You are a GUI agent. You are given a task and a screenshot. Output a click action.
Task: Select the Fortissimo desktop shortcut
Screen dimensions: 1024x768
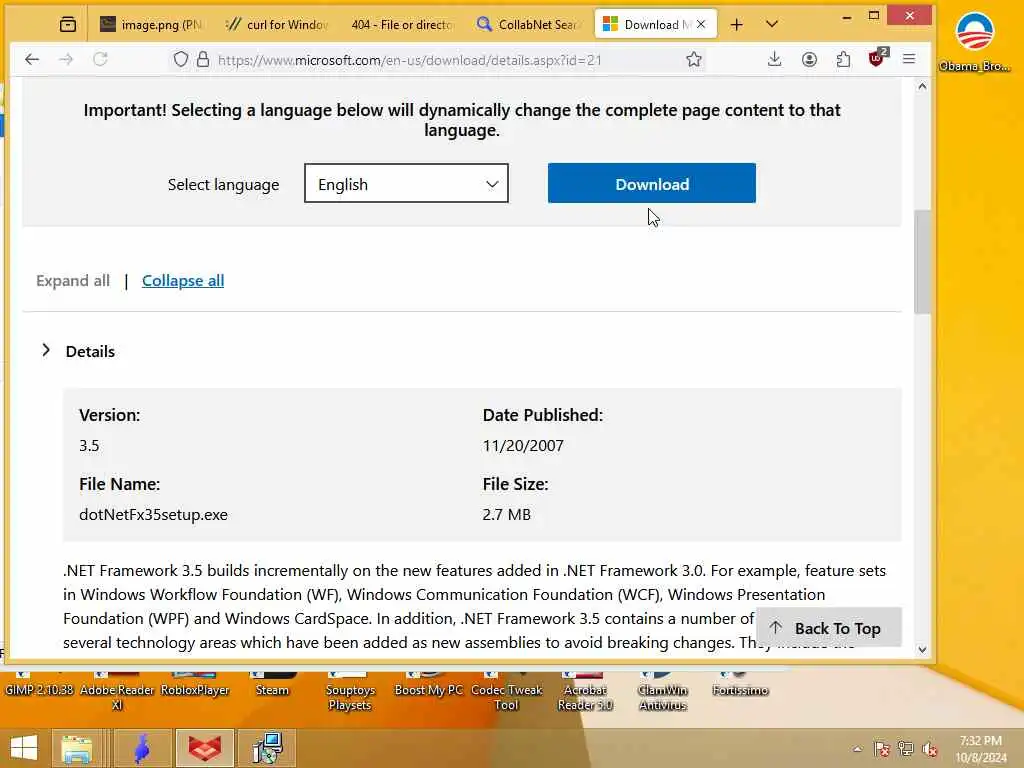741,684
